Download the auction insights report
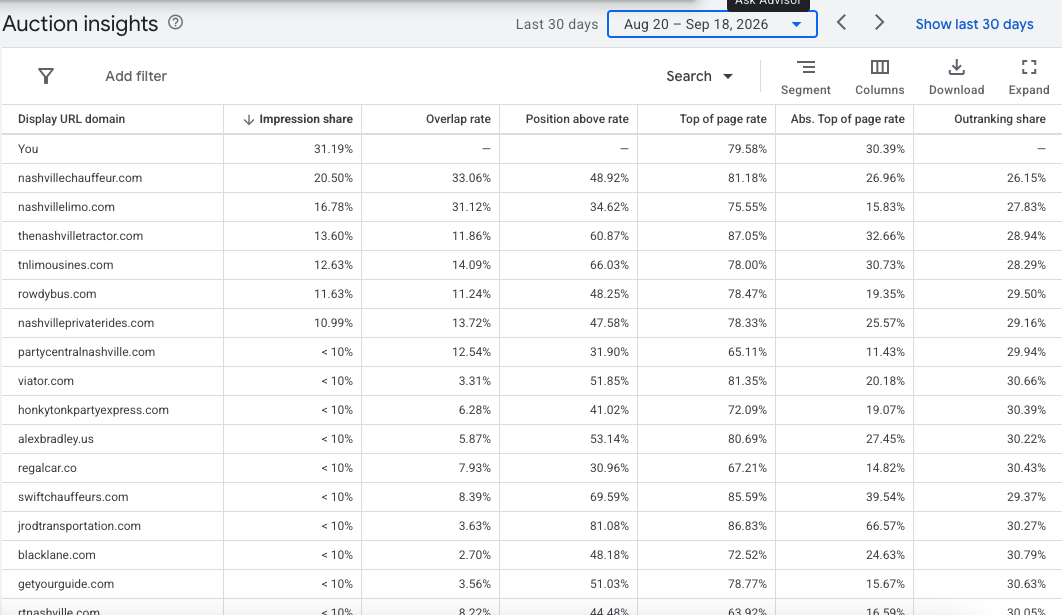The image size is (1062, 615). pos(956,77)
